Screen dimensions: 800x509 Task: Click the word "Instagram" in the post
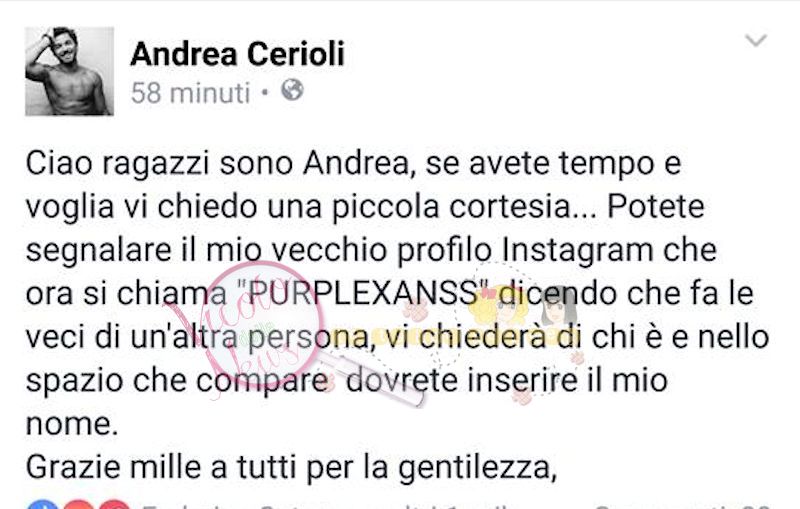point(578,250)
